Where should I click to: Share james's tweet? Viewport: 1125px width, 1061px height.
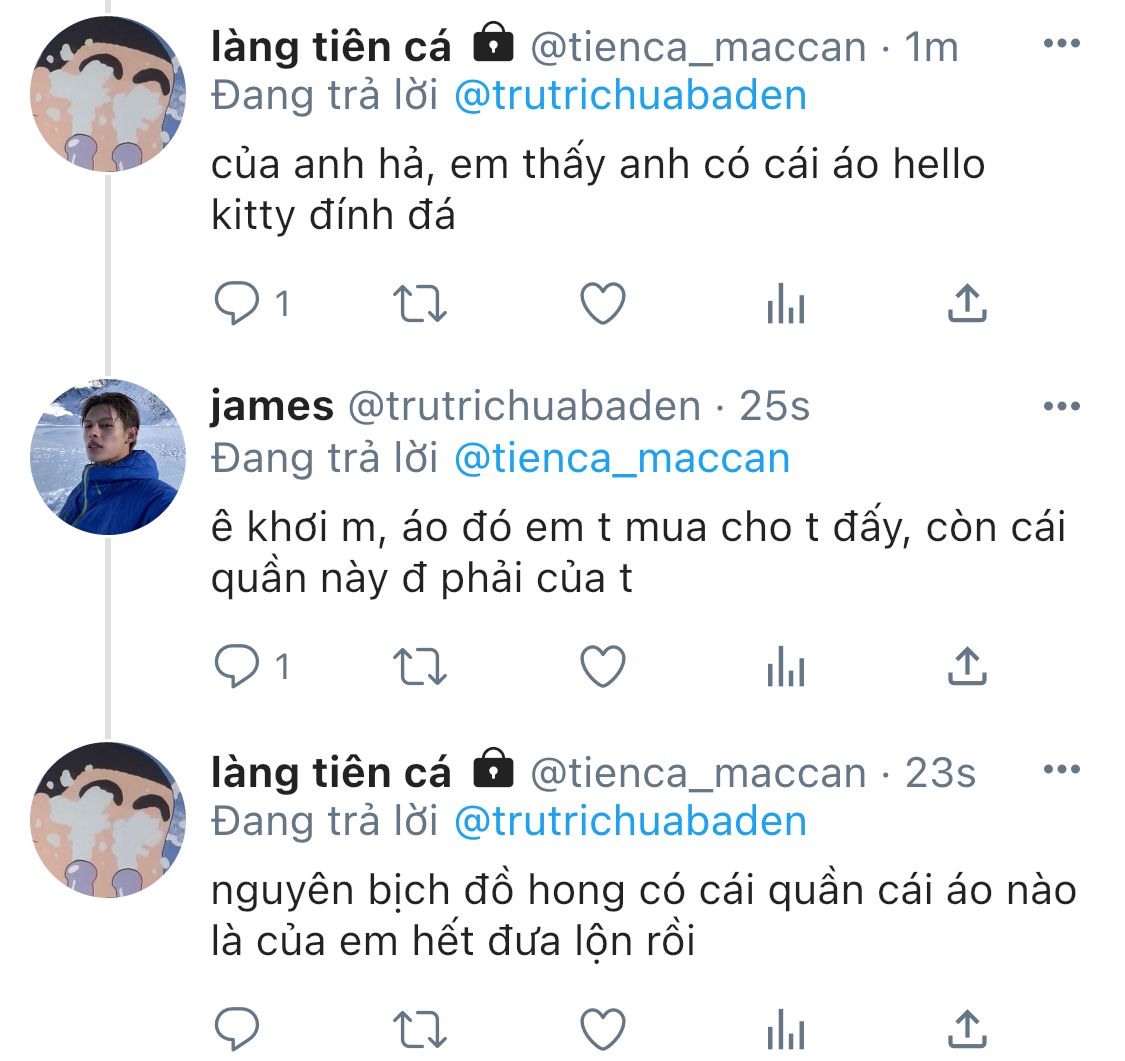coord(967,667)
